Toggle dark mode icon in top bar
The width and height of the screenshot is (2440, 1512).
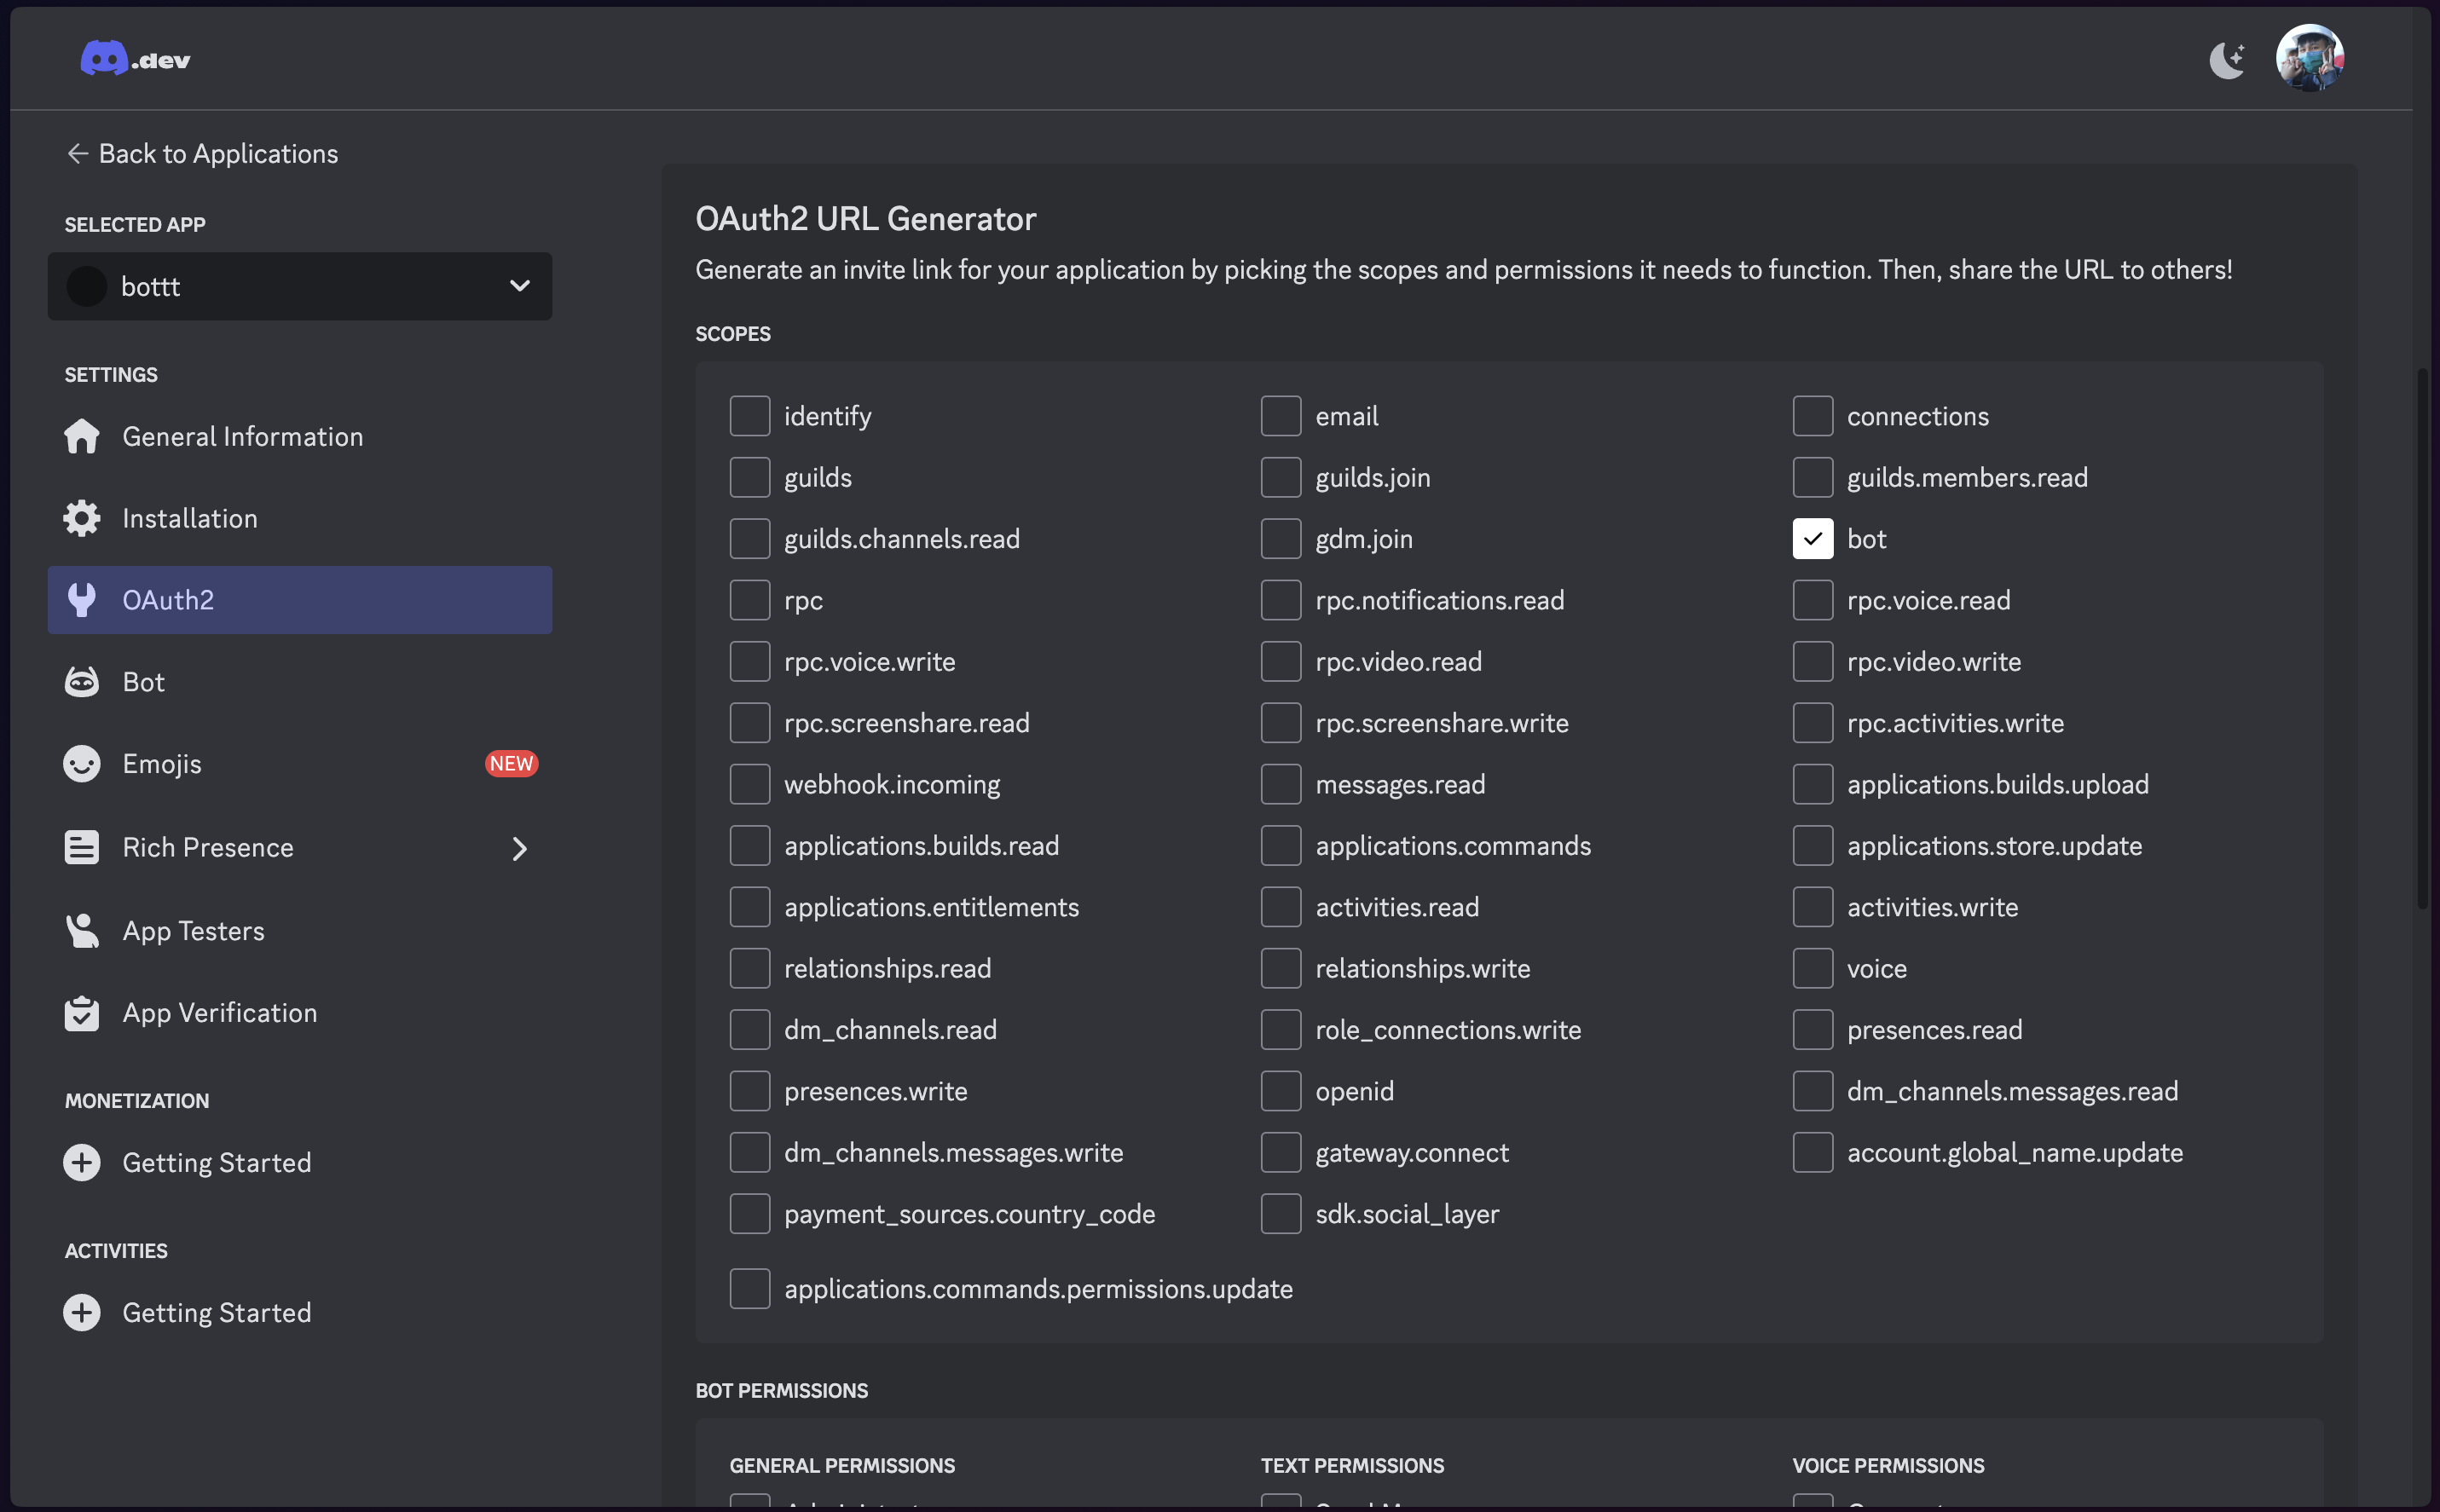[2228, 57]
